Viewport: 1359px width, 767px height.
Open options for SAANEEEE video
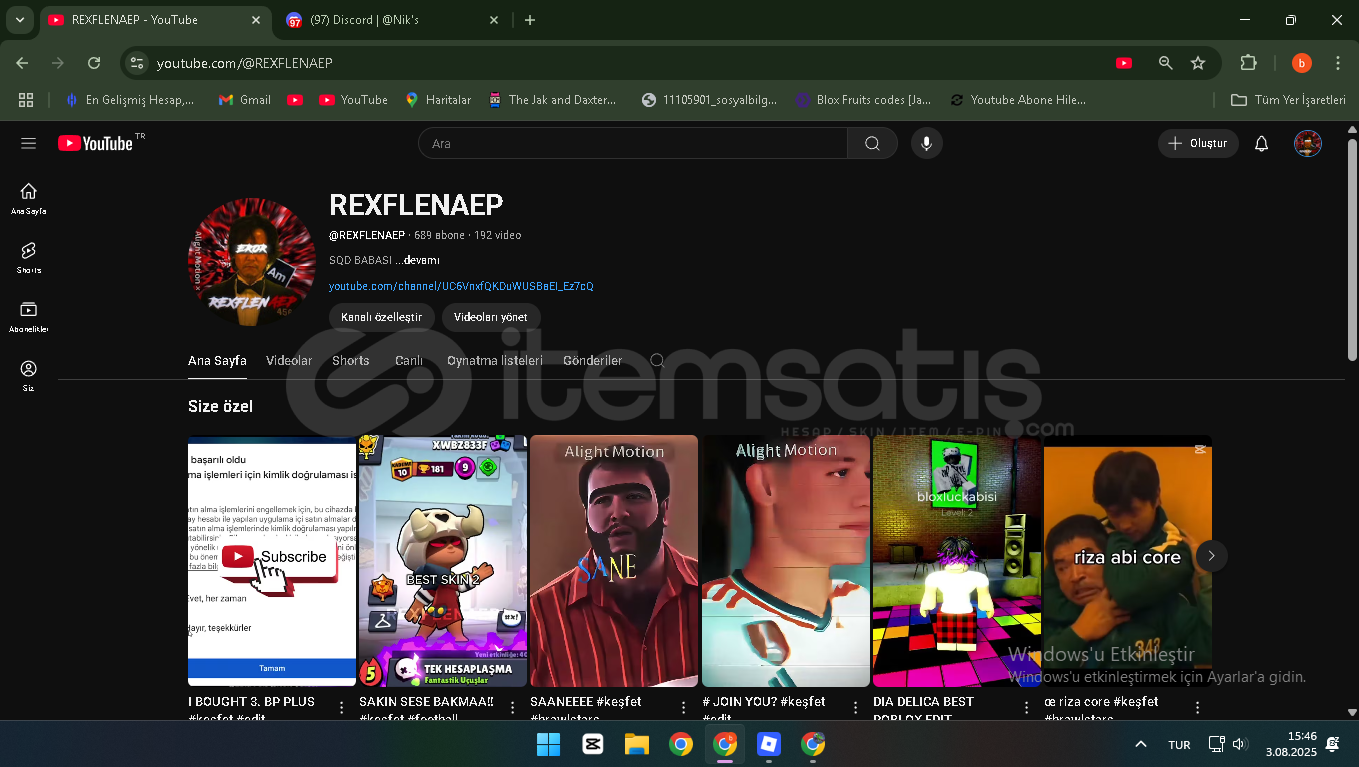point(683,707)
